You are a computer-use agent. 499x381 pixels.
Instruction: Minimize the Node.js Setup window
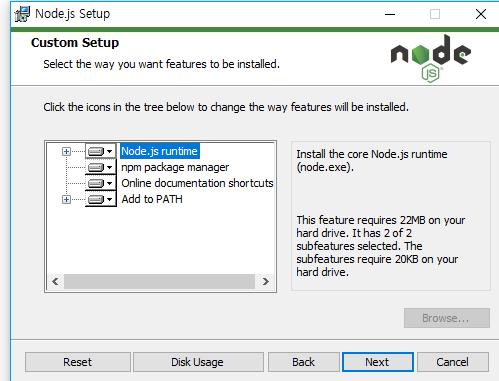[x=390, y=14]
